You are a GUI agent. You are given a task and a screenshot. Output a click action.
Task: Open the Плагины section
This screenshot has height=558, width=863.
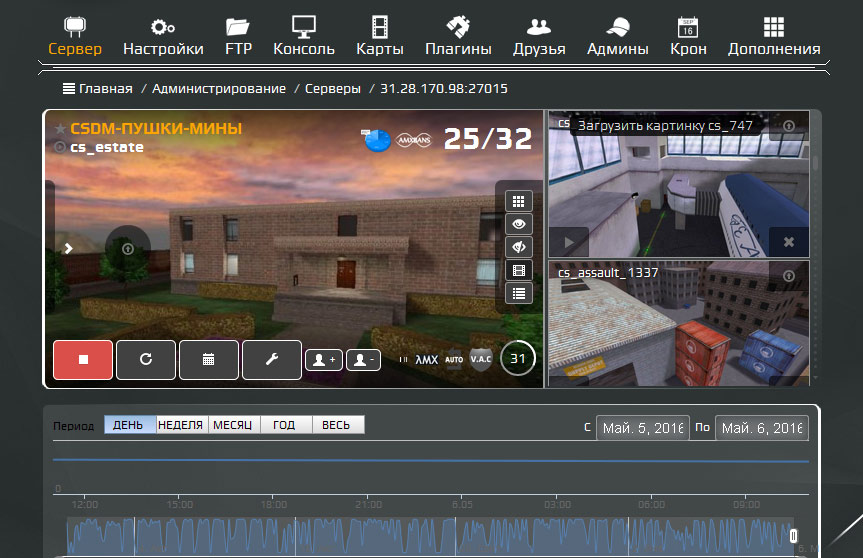click(458, 36)
